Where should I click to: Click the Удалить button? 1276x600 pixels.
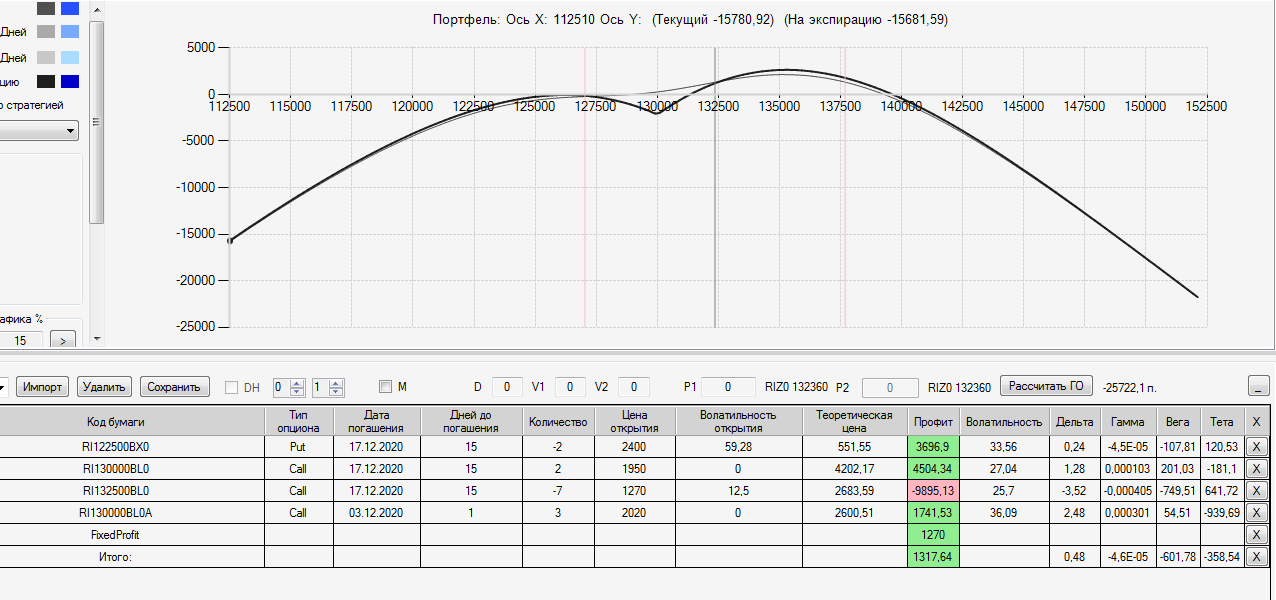pyautogui.click(x=105, y=387)
